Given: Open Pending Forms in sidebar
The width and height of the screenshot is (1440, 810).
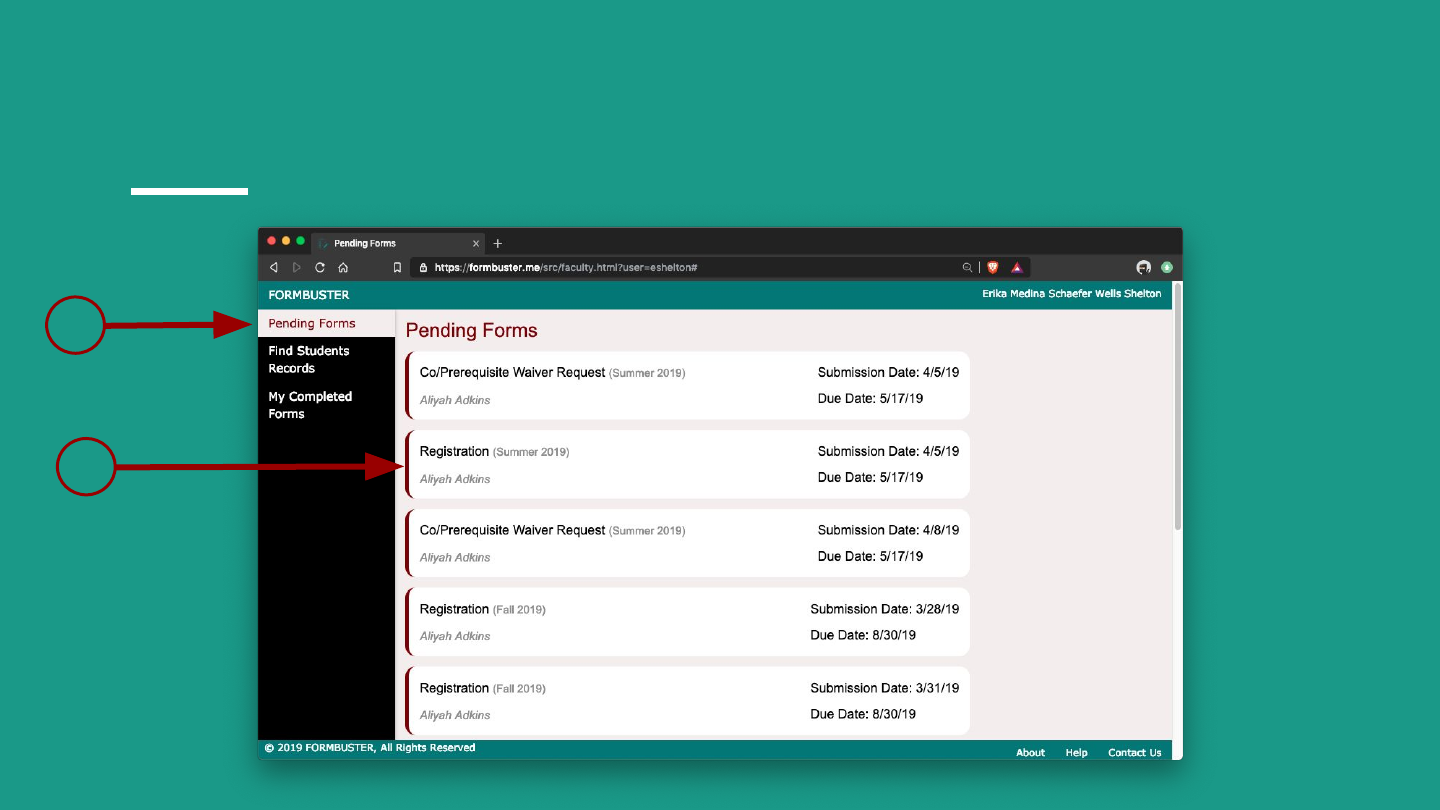Looking at the screenshot, I should [326, 323].
